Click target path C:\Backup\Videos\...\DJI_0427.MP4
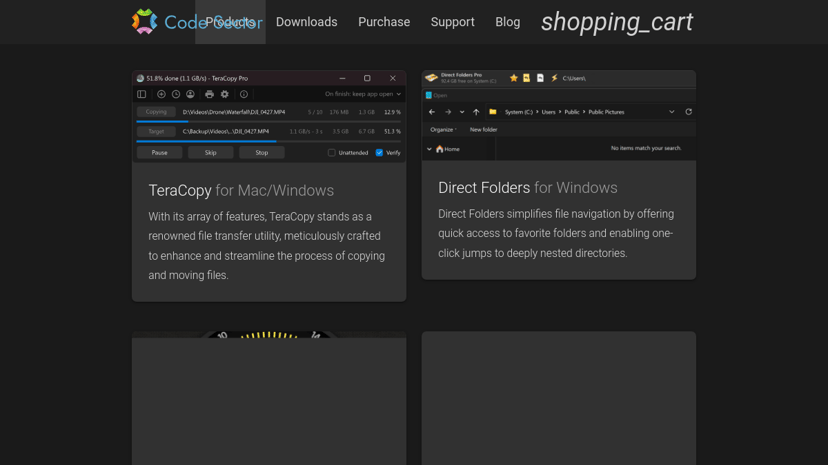 (226, 131)
